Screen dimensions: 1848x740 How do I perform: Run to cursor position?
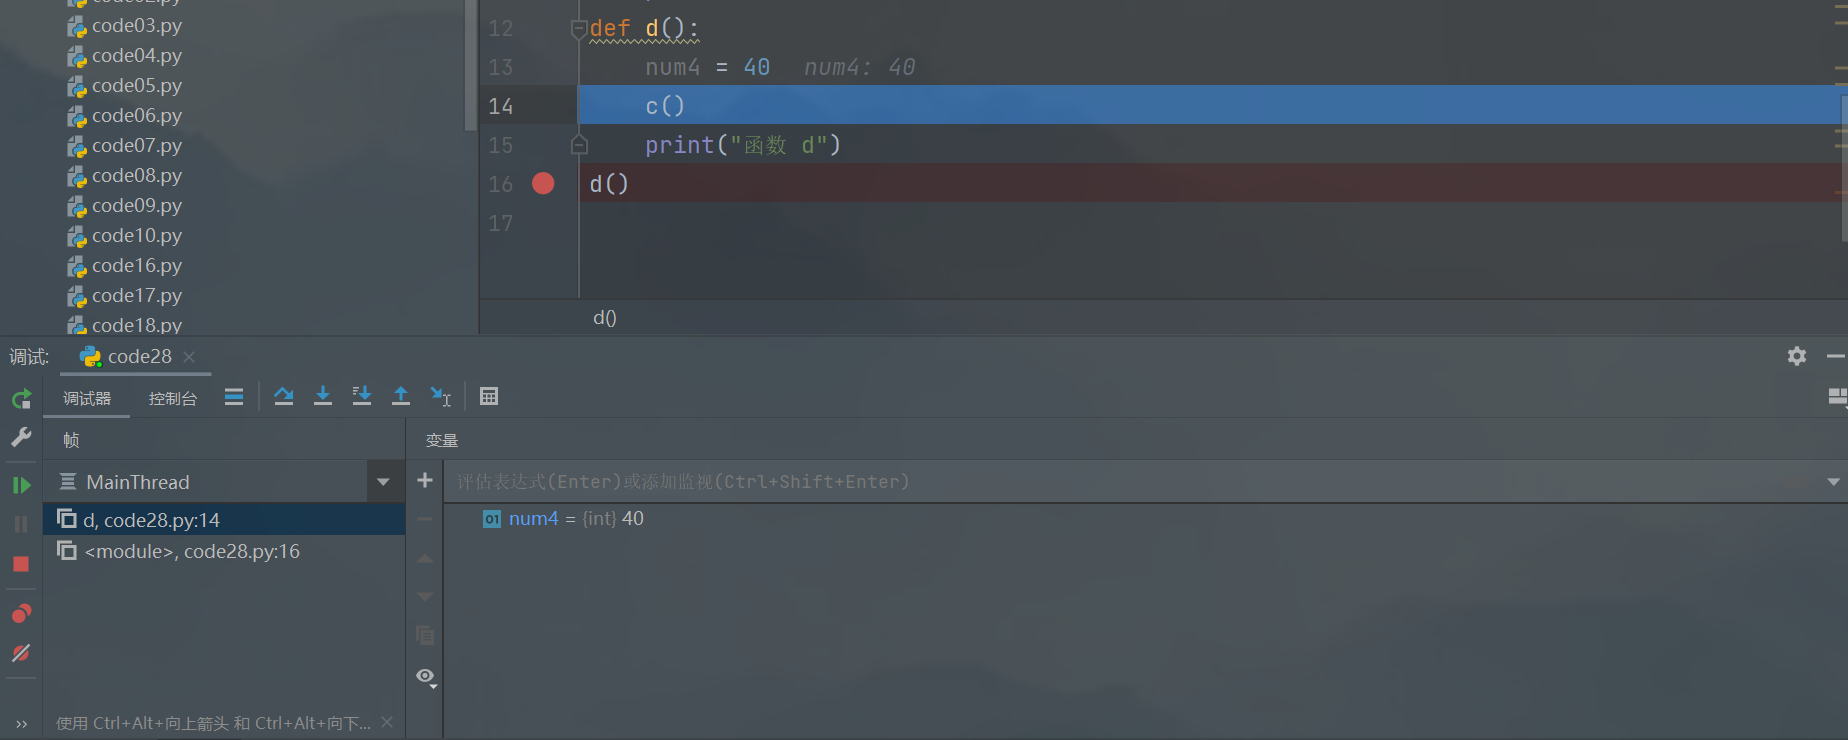coord(441,397)
